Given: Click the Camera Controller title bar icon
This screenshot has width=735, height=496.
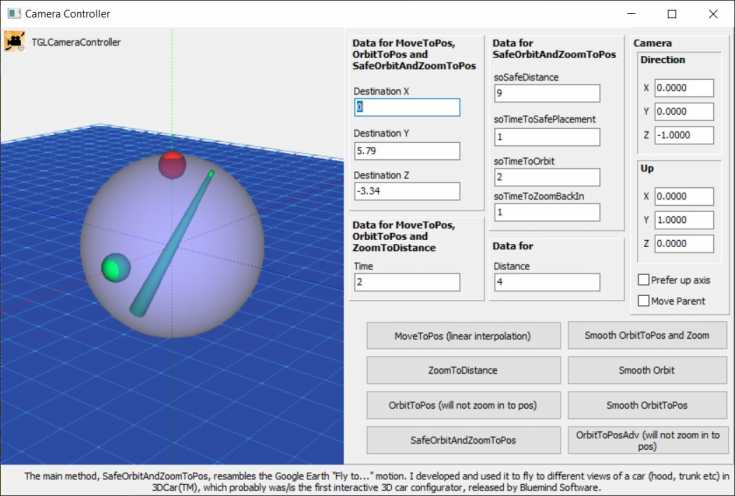Looking at the screenshot, I should 12,14.
